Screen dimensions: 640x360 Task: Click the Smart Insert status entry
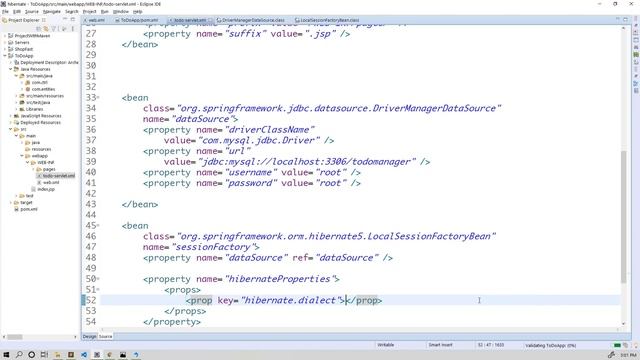tap(440, 345)
